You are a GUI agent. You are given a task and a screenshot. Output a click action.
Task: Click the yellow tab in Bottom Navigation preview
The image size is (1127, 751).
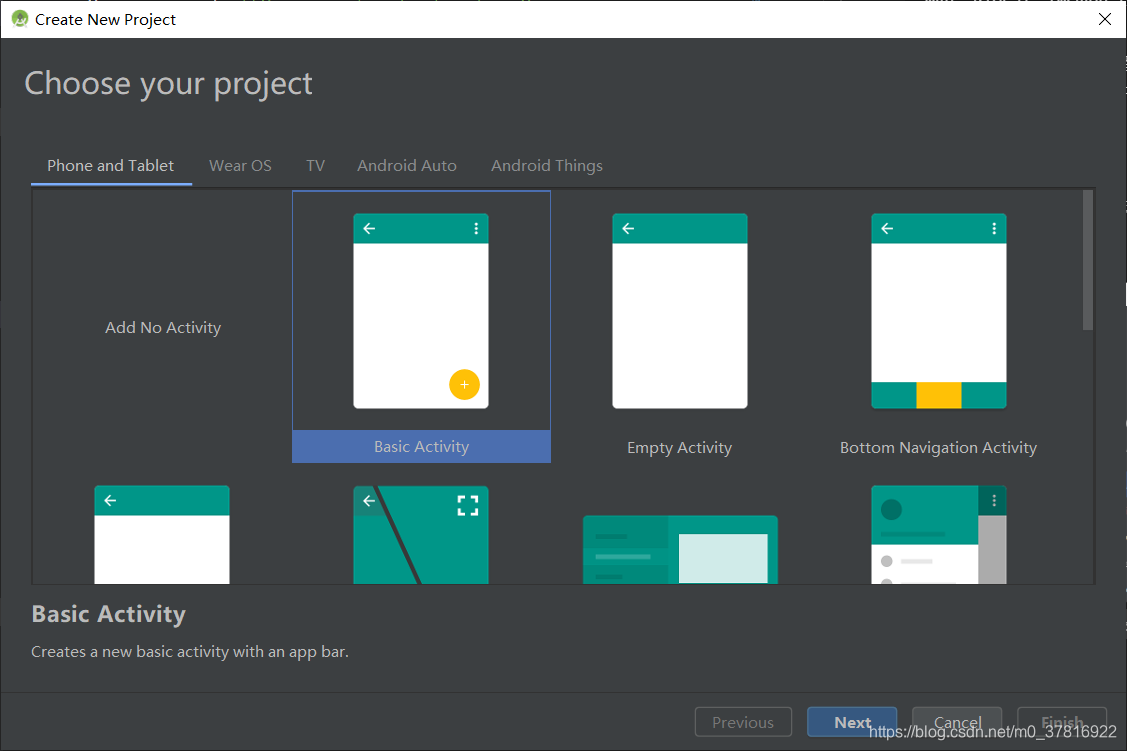coord(939,395)
